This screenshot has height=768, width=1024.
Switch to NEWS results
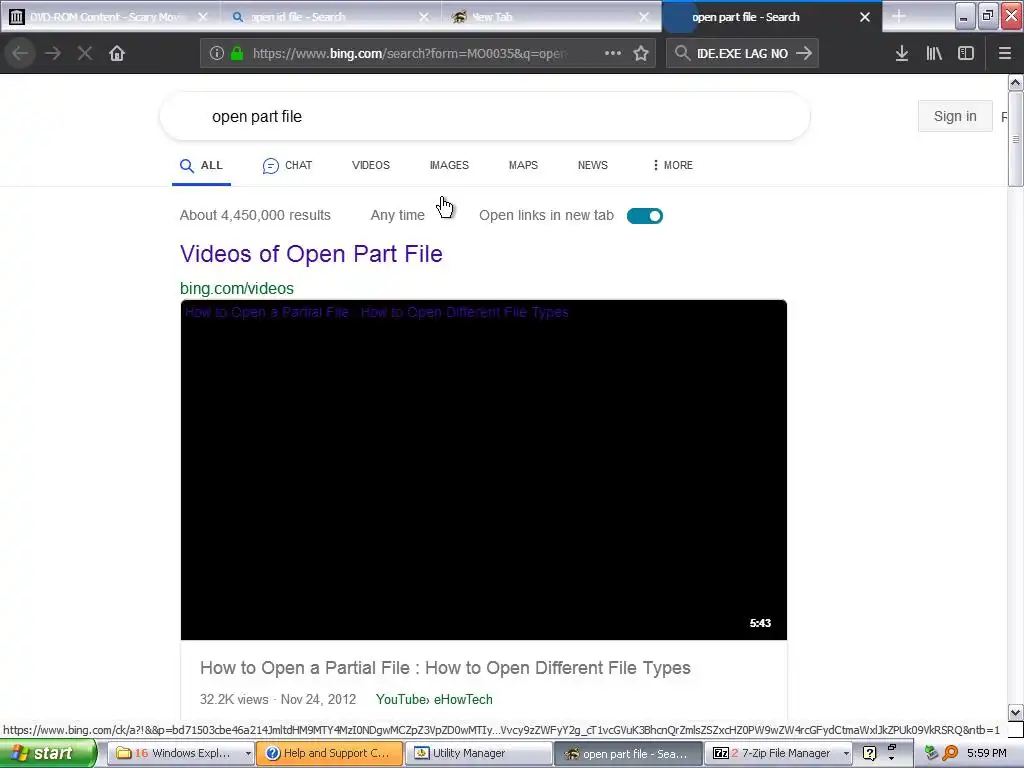pyautogui.click(x=592, y=165)
